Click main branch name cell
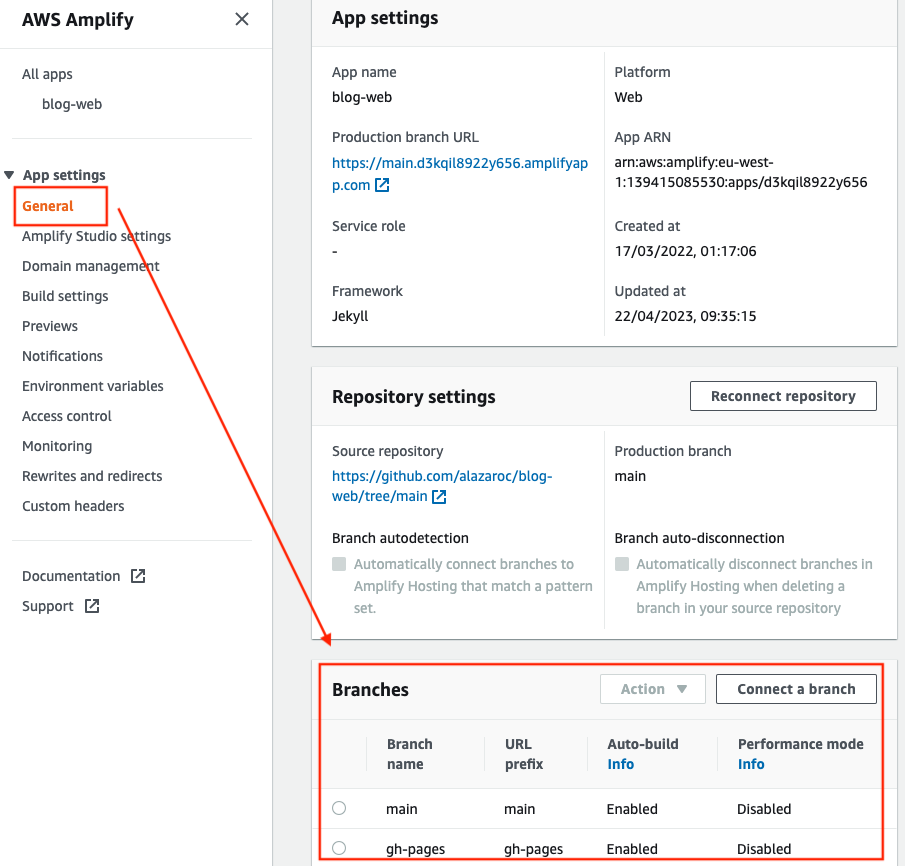This screenshot has height=866, width=905. click(402, 809)
